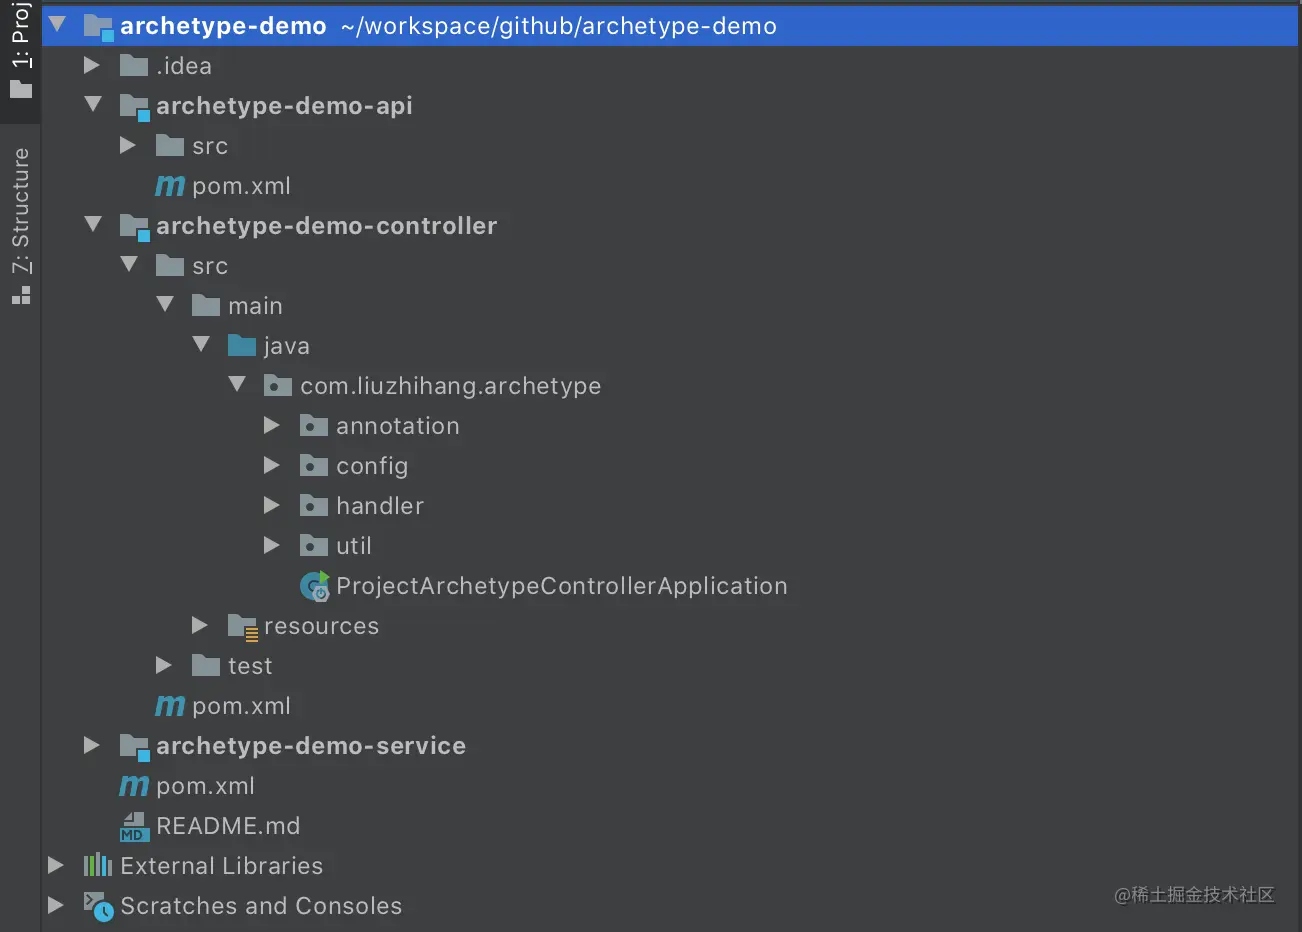Select the com.liuzhihang.archetype package icon
1302x932 pixels.
pyautogui.click(x=278, y=385)
